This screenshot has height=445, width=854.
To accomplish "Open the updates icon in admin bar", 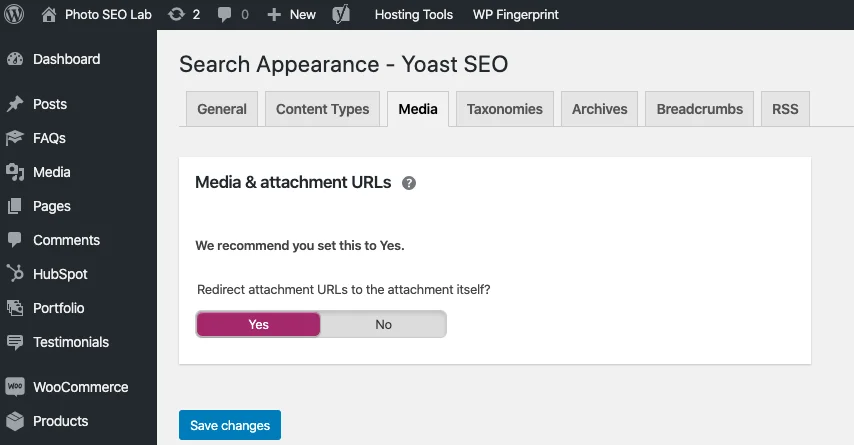I will pos(176,15).
